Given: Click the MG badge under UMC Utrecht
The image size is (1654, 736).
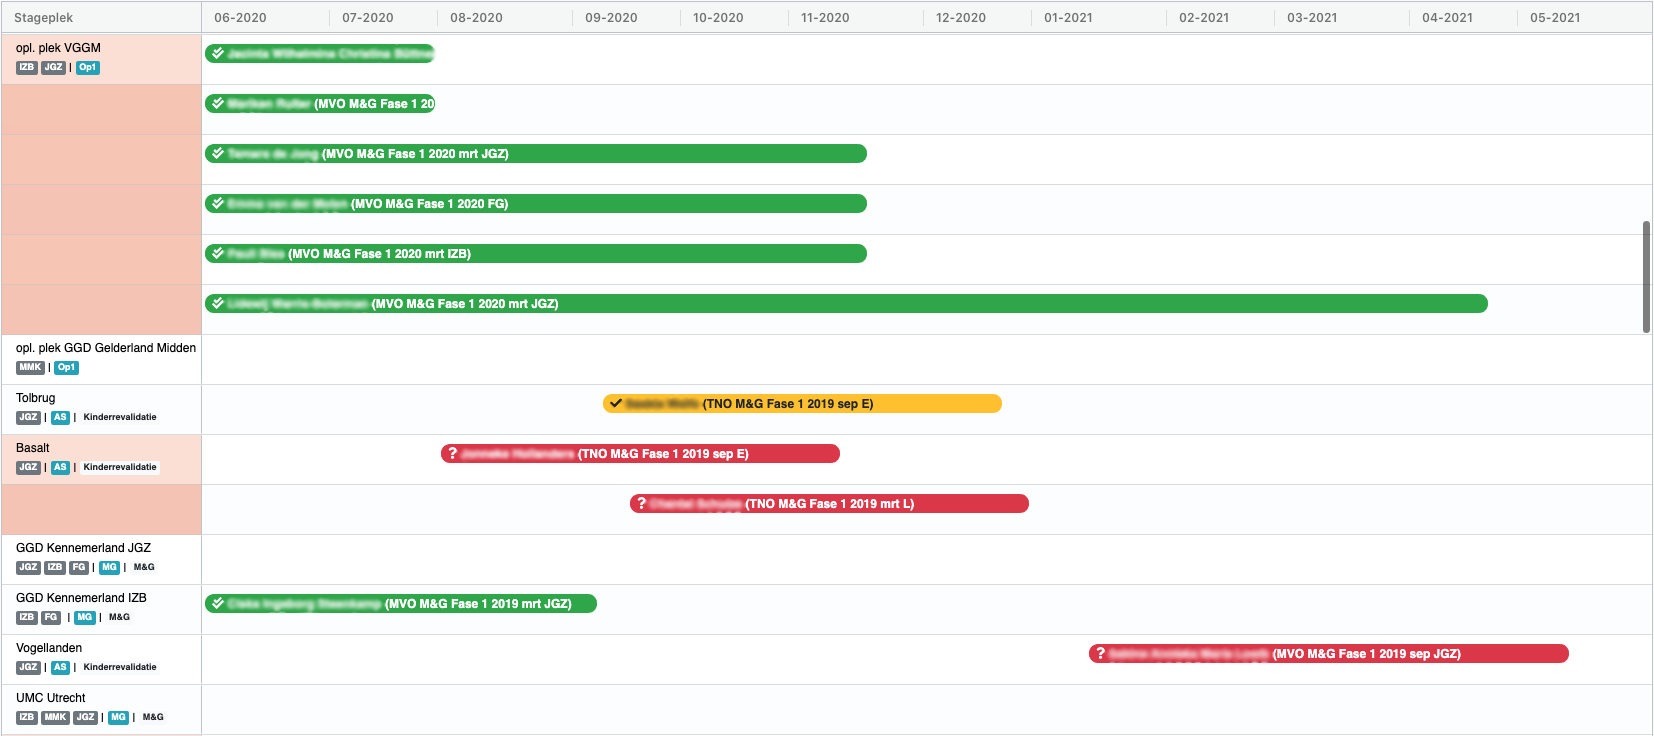Looking at the screenshot, I should 118,718.
